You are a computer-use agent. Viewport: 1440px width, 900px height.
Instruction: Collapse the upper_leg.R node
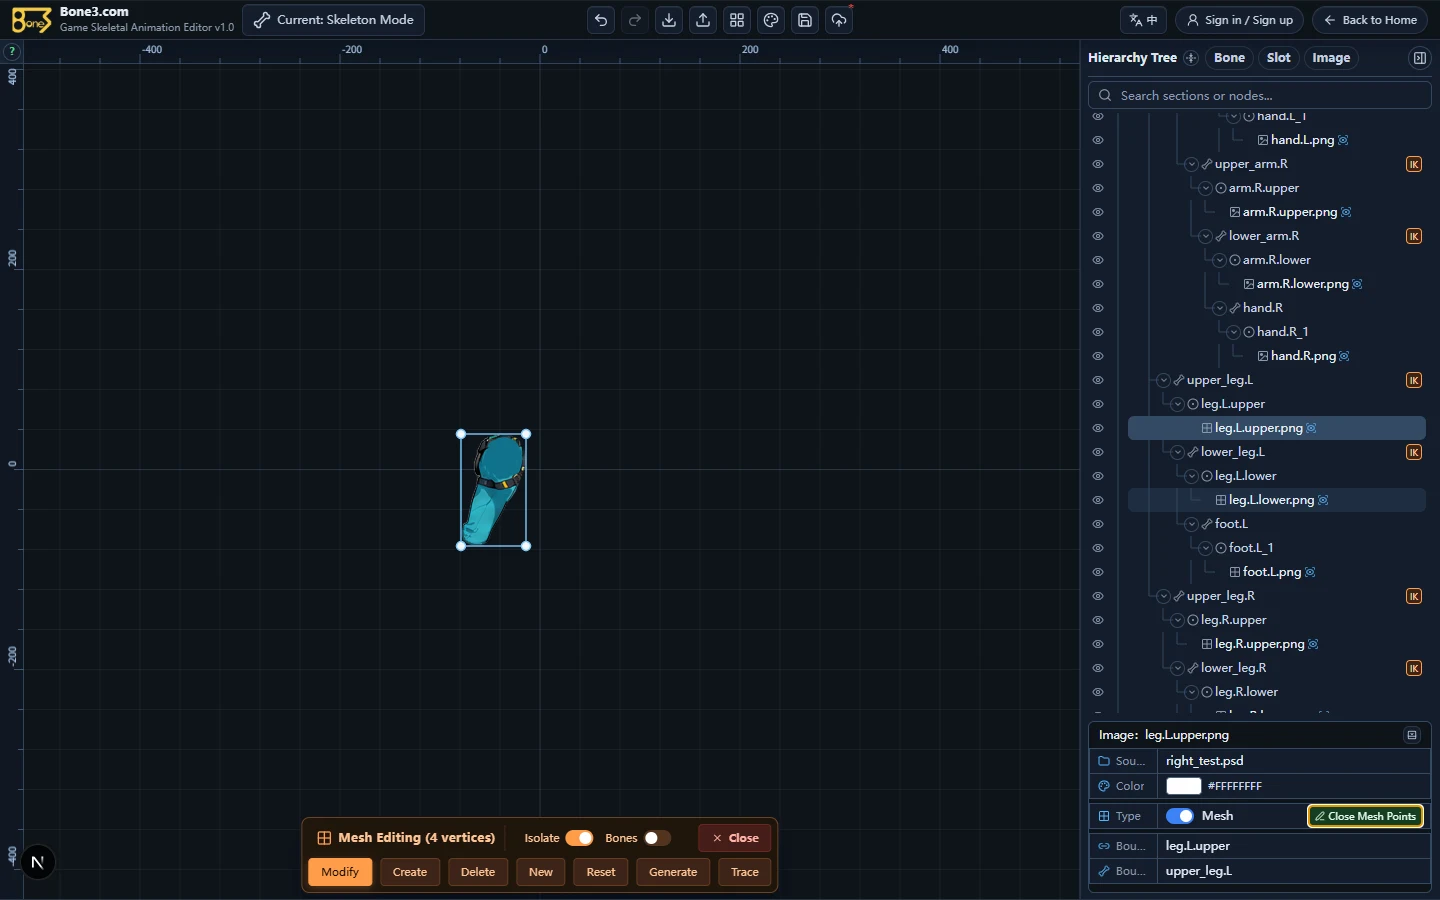click(x=1163, y=596)
